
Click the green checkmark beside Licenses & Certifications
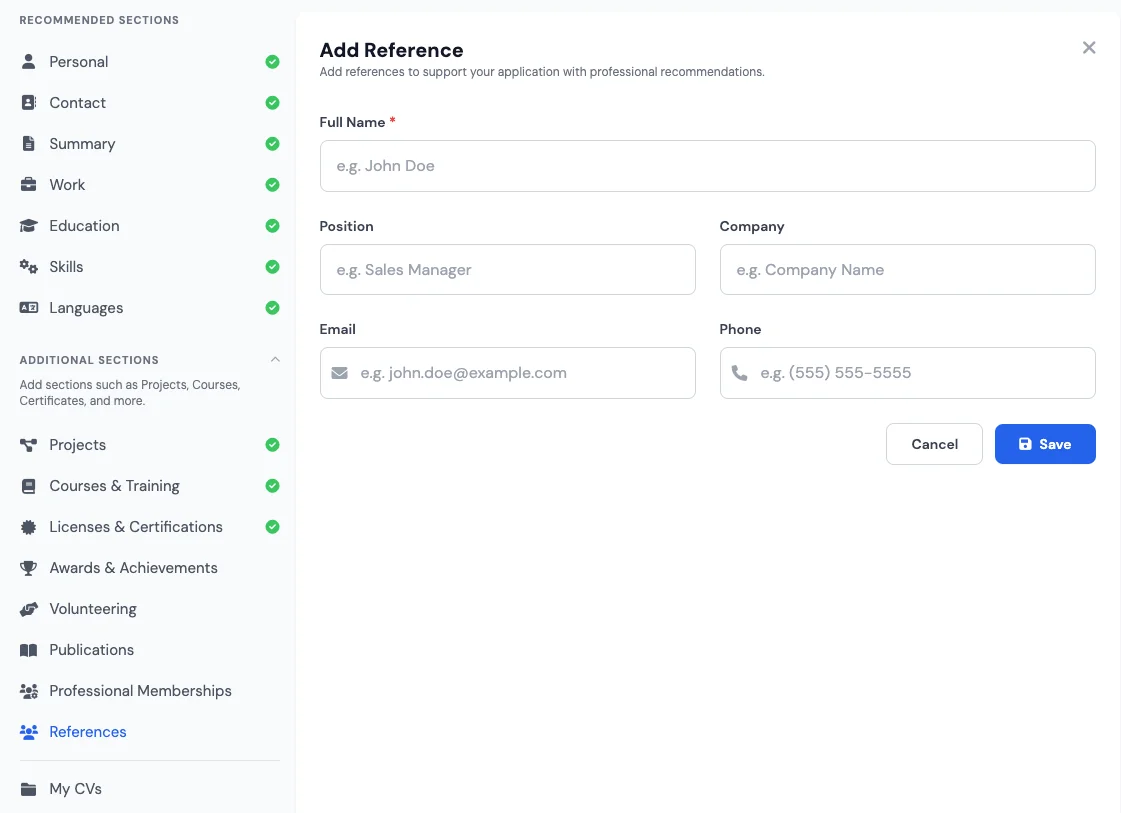point(272,527)
